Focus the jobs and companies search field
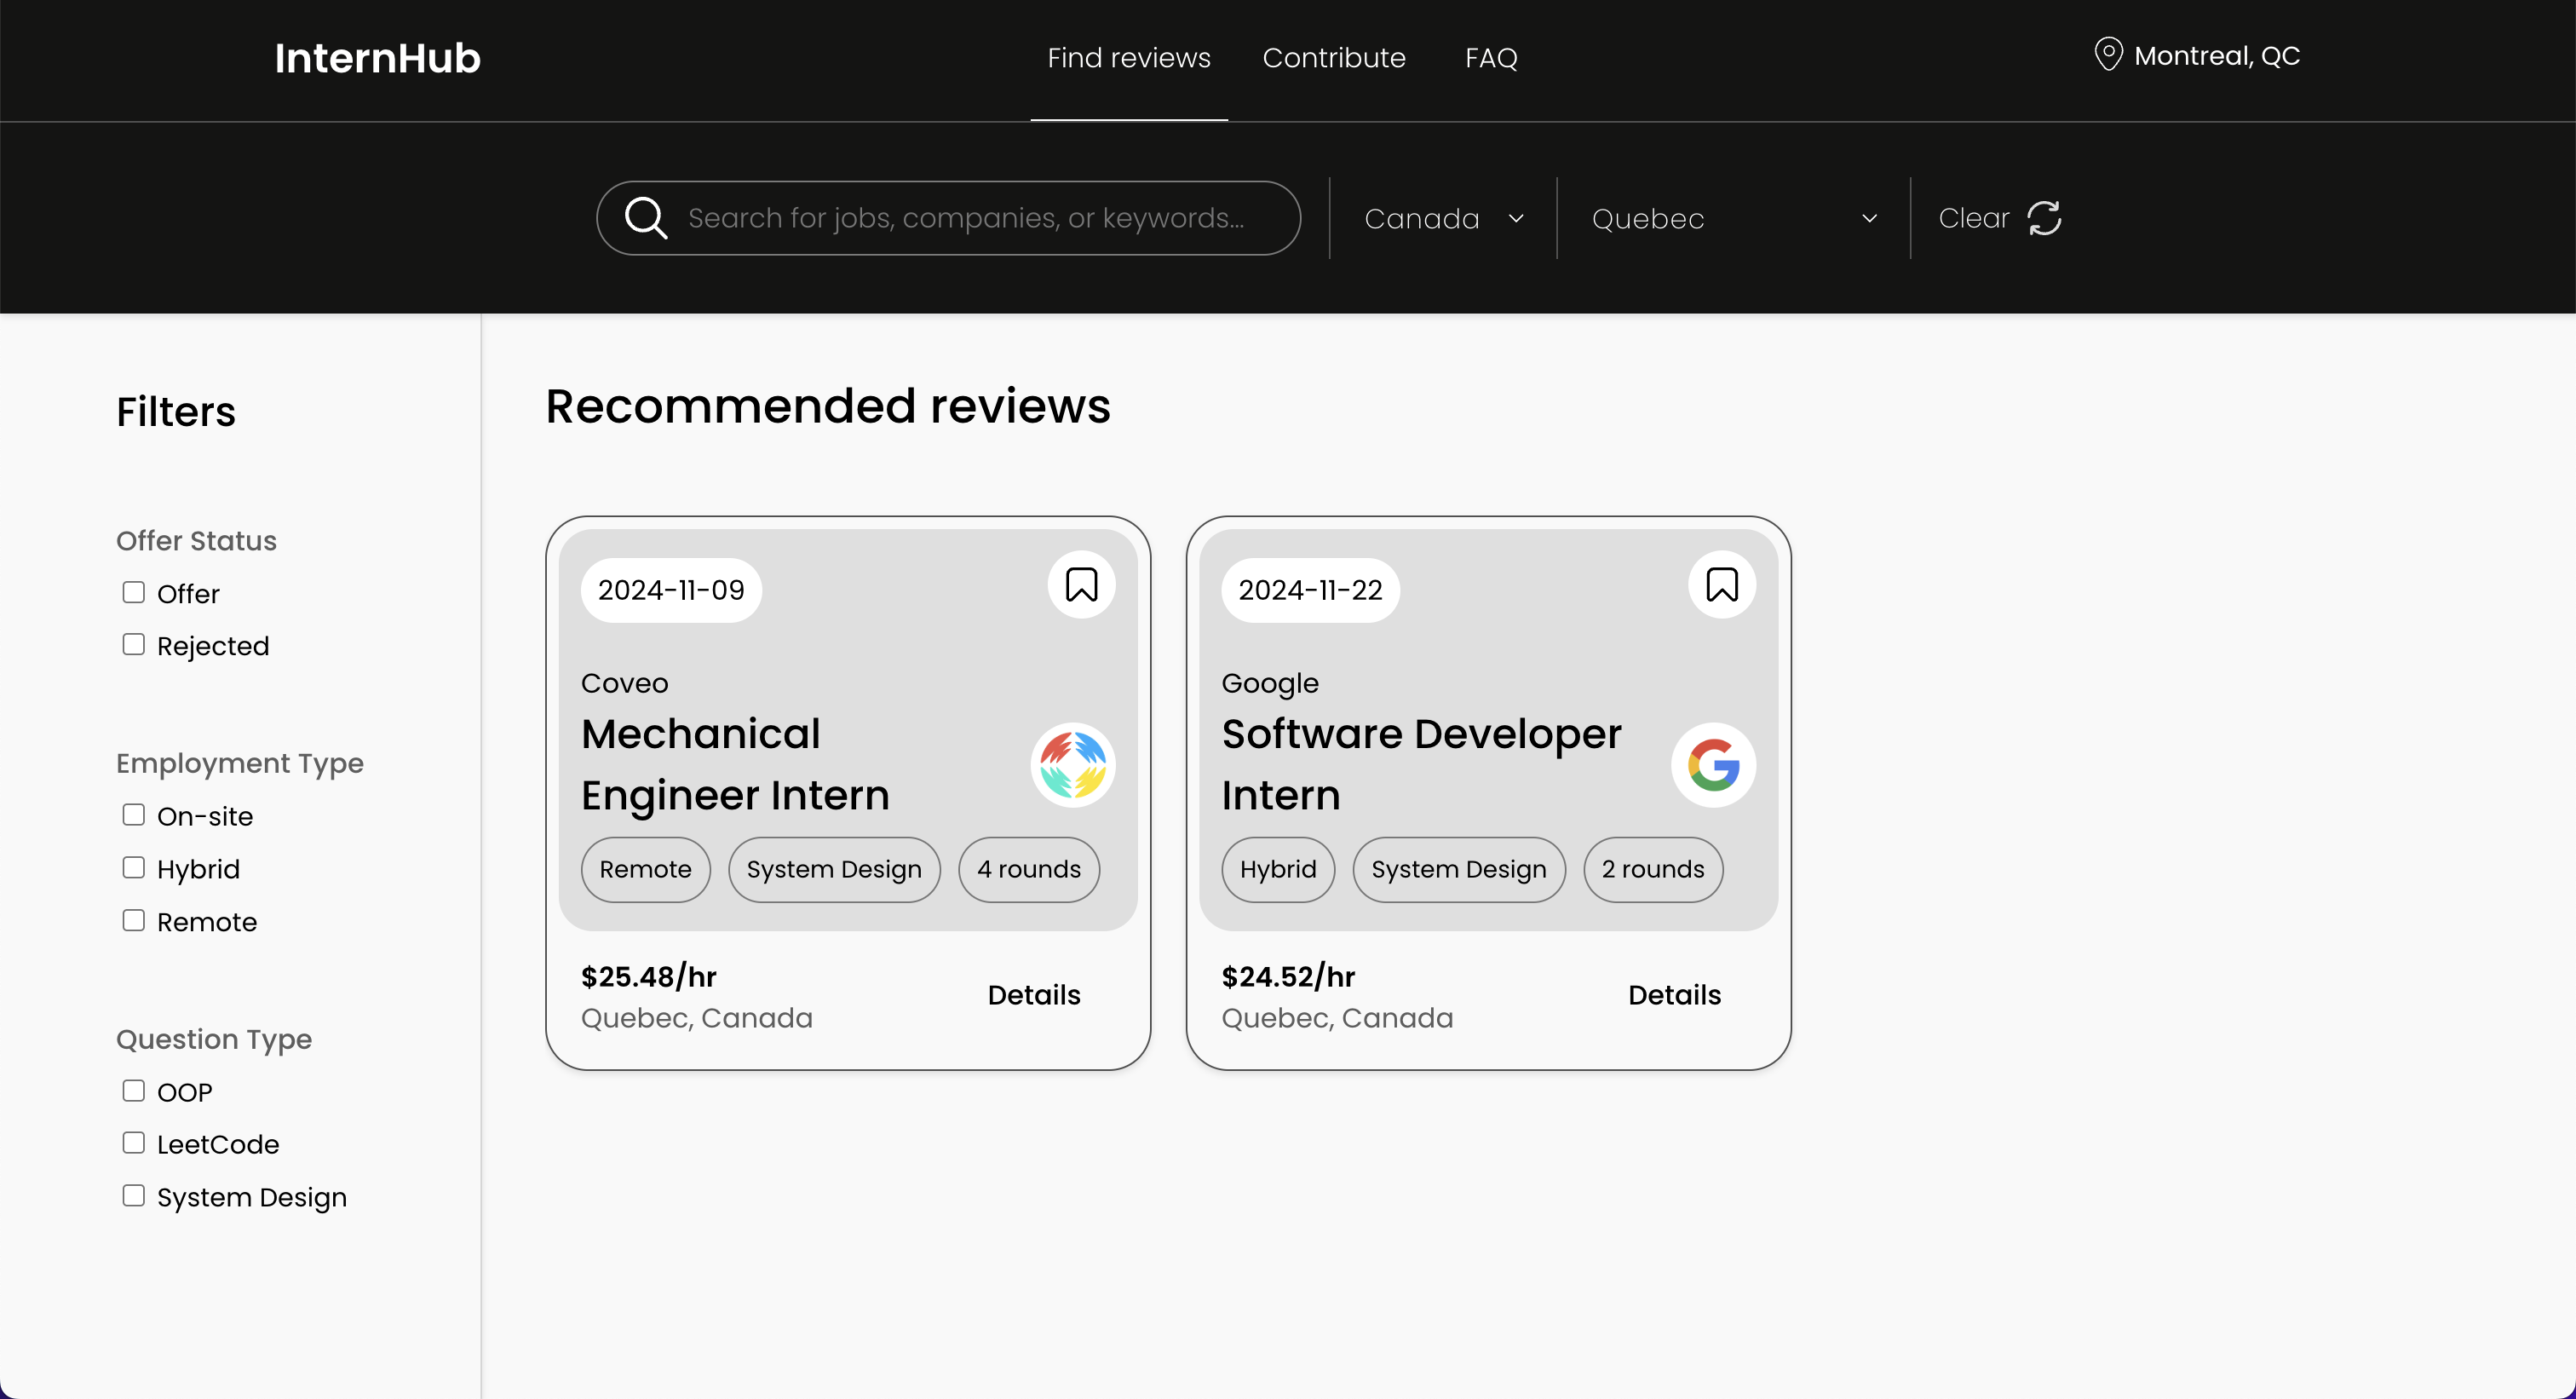Image resolution: width=2576 pixels, height=1399 pixels. (965, 218)
